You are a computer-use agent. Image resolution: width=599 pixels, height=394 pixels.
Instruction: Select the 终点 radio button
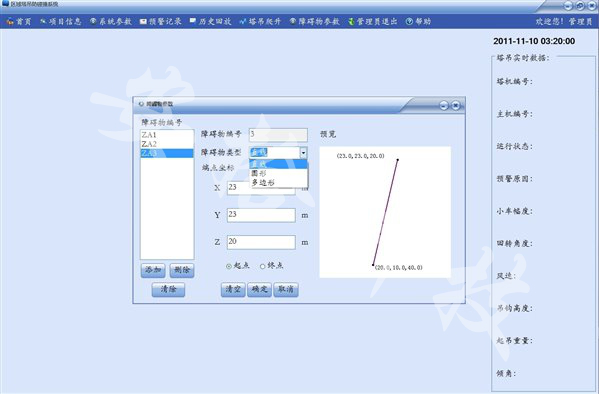pos(262,266)
